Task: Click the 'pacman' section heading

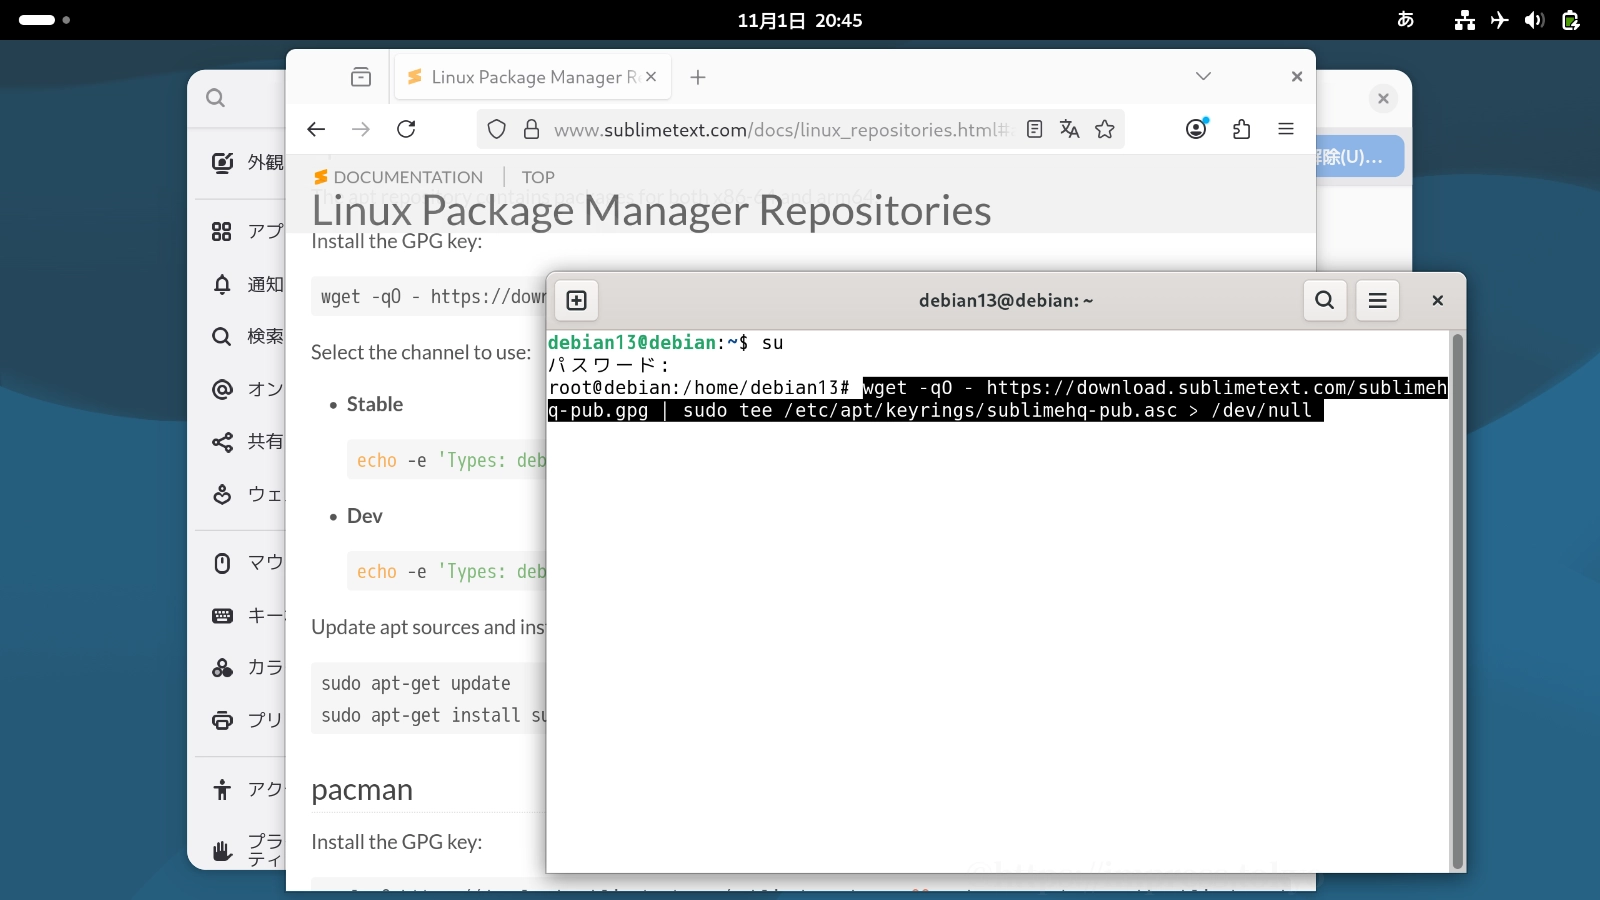Action: pyautogui.click(x=362, y=790)
